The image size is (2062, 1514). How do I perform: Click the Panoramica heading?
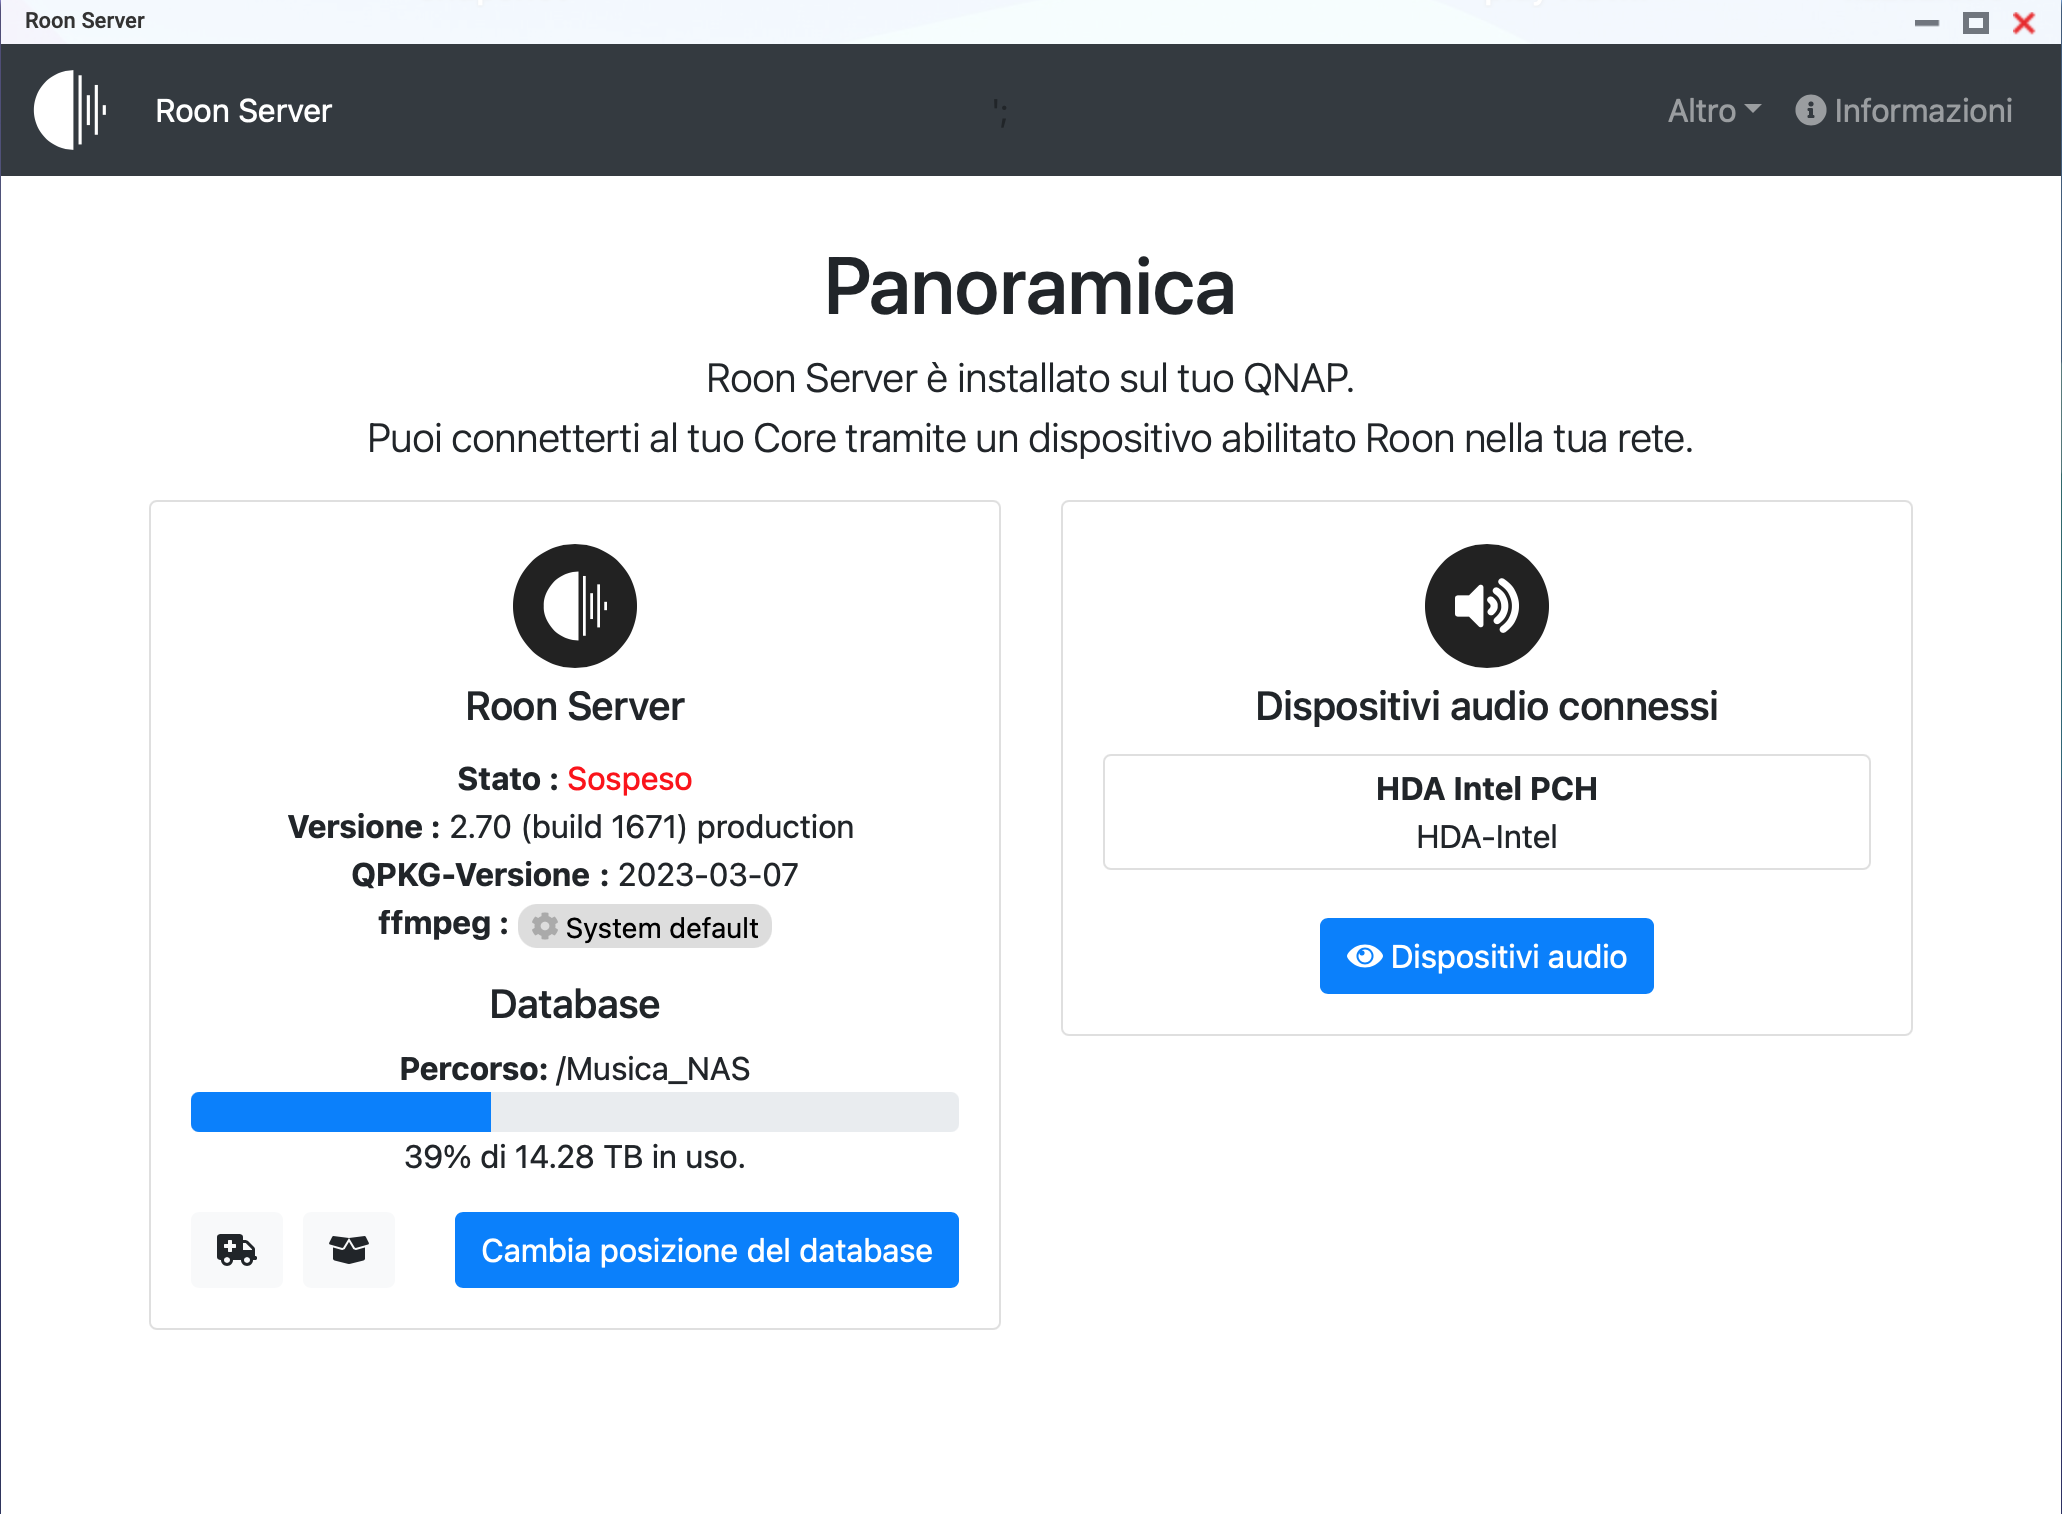pyautogui.click(x=1030, y=287)
